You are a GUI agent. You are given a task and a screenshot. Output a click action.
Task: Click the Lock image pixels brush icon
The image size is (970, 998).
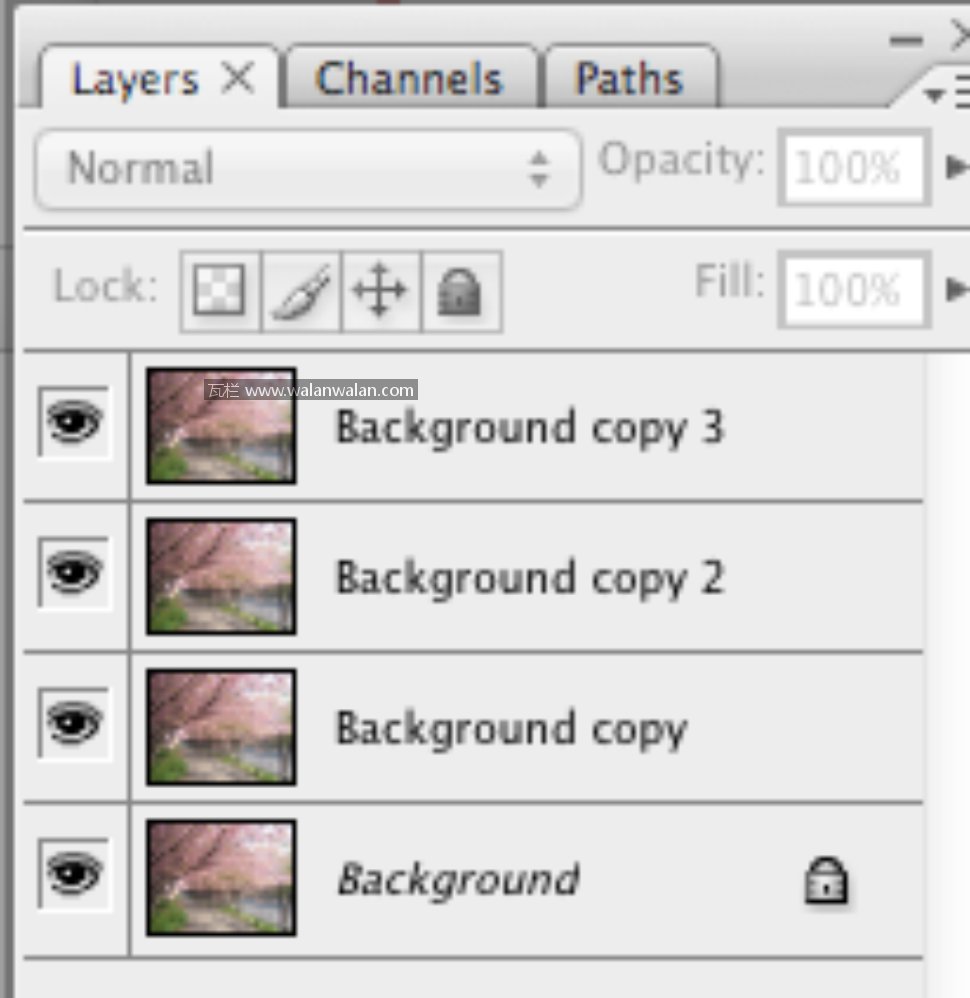[x=301, y=292]
